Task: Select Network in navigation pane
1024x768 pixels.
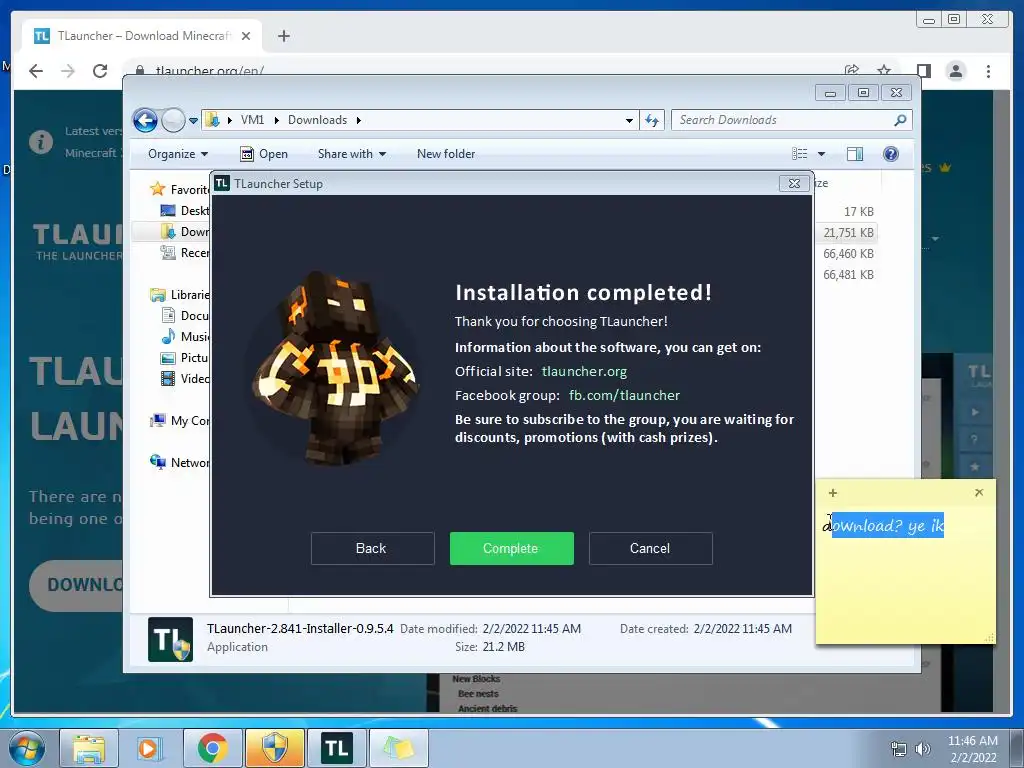Action: 180,462
